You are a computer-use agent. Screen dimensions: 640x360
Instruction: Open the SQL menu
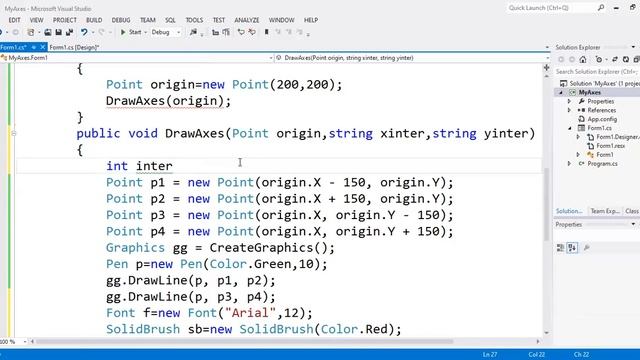point(170,20)
